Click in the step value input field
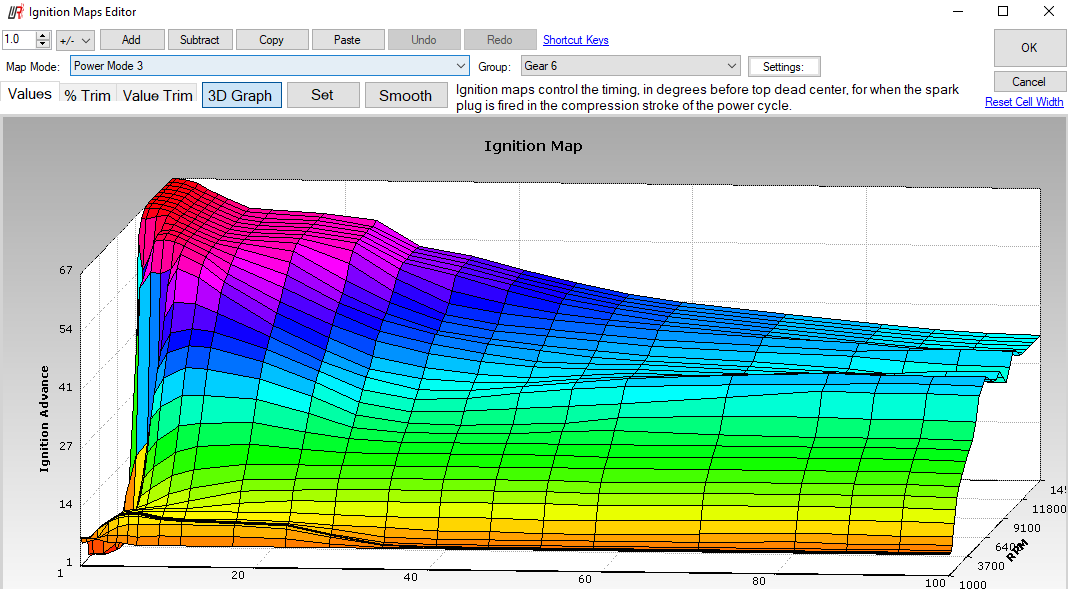This screenshot has height=589, width=1070. coord(18,40)
